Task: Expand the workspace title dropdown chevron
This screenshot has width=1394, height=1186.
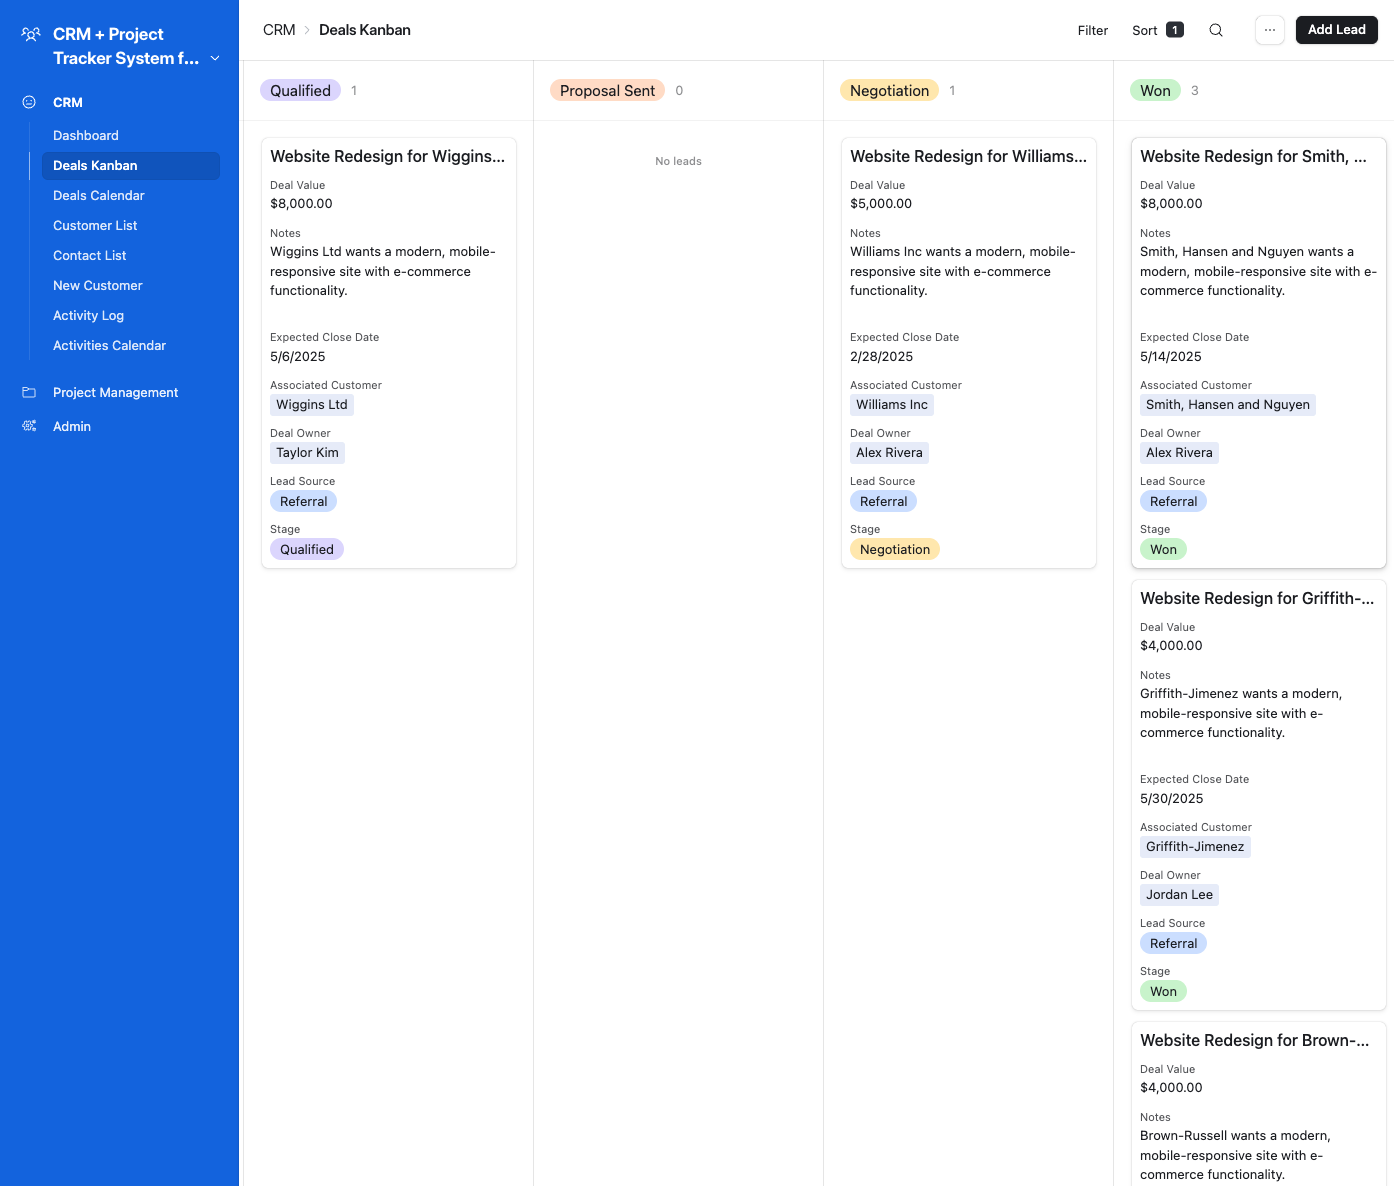Action: coord(215,58)
